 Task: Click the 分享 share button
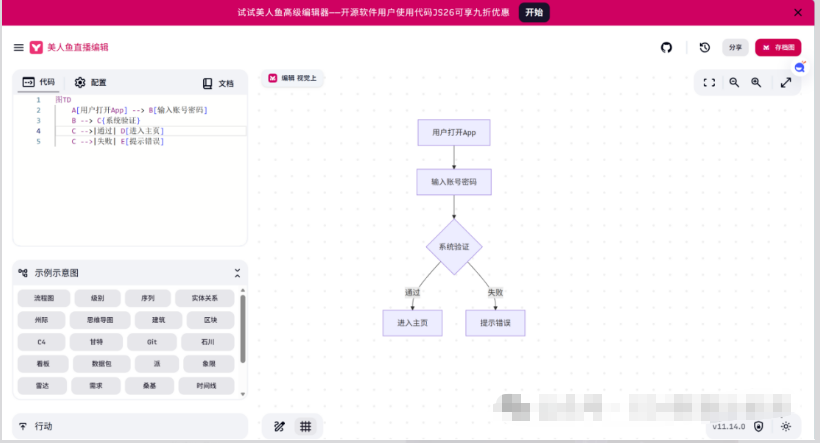point(735,48)
